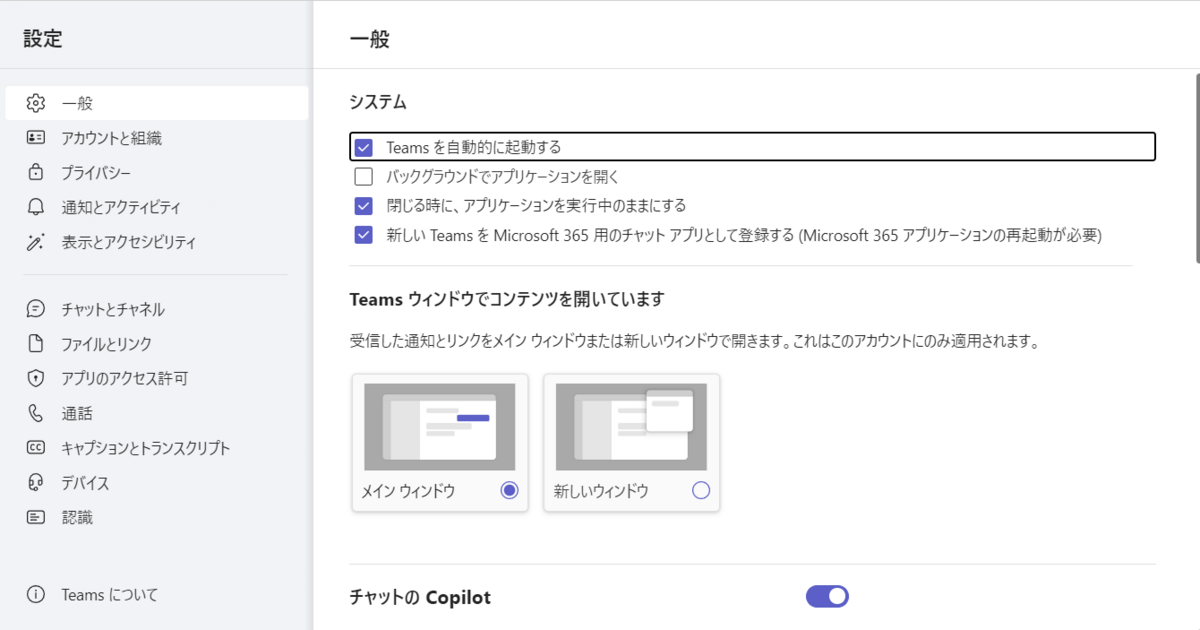This screenshot has height=630, width=1200.
Task: Click the メイン ウィンドウ preview thumbnail
Action: [x=440, y=427]
